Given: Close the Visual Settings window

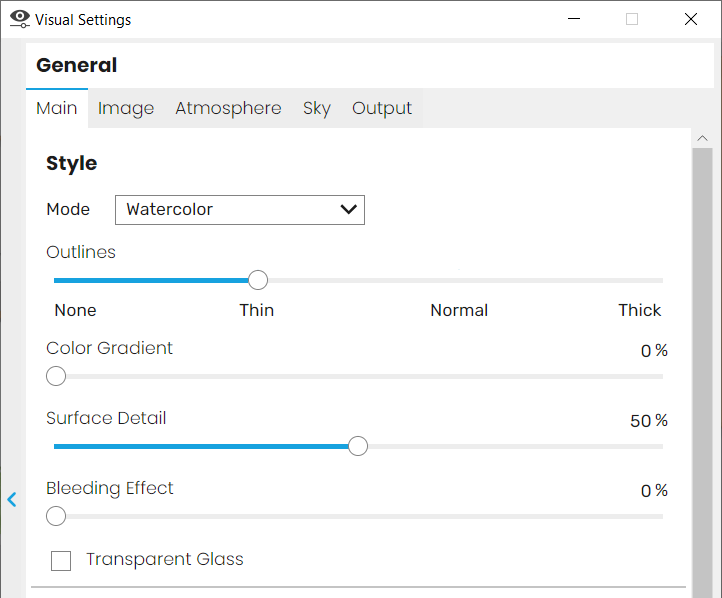Looking at the screenshot, I should [x=691, y=19].
